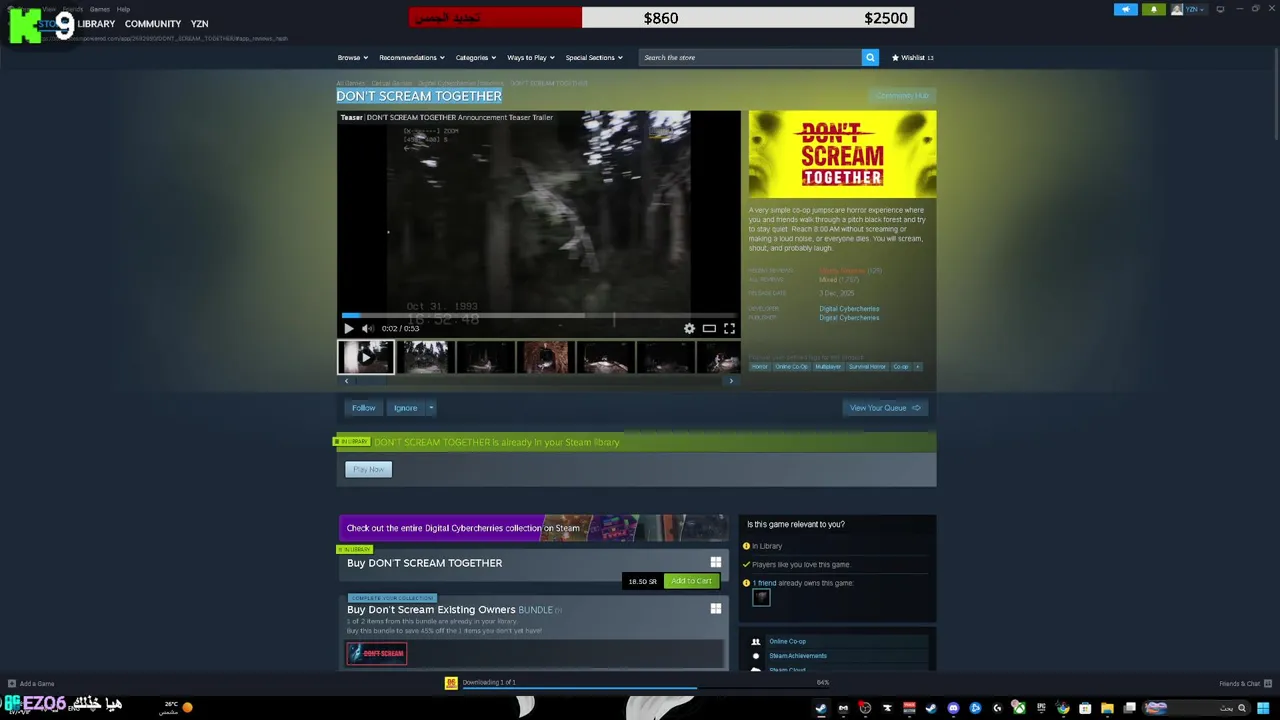1280x720 pixels.
Task: Click the Survival Horror tag
Action: [x=867, y=366]
